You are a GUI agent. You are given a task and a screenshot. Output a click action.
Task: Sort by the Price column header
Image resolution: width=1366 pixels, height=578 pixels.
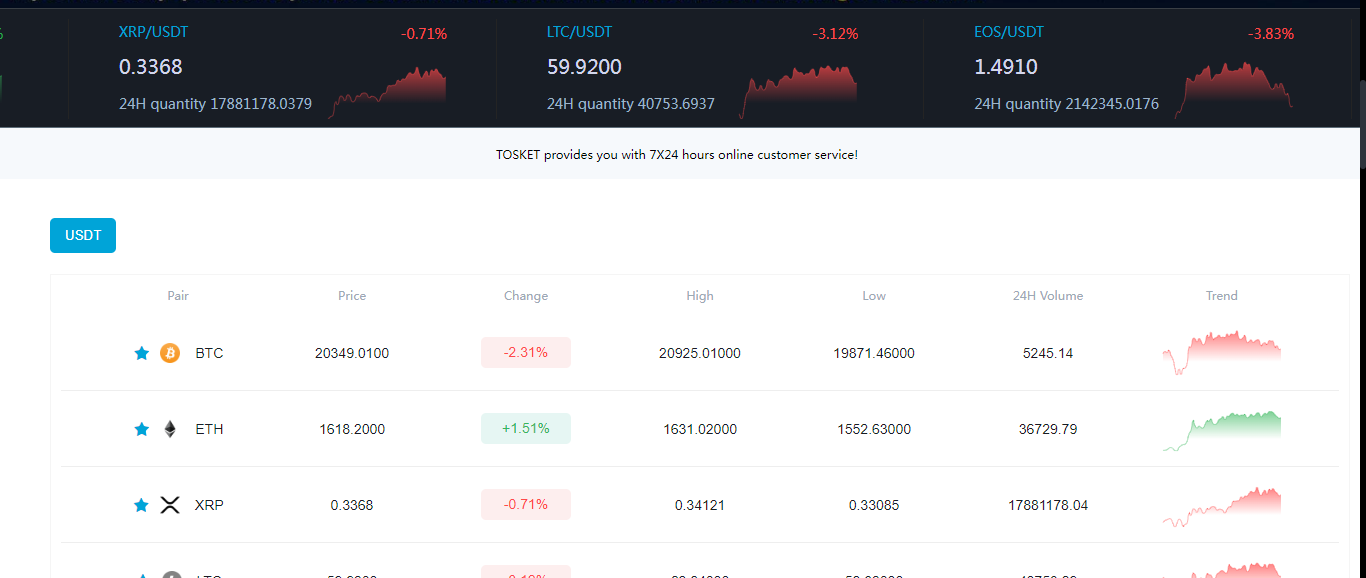(352, 296)
